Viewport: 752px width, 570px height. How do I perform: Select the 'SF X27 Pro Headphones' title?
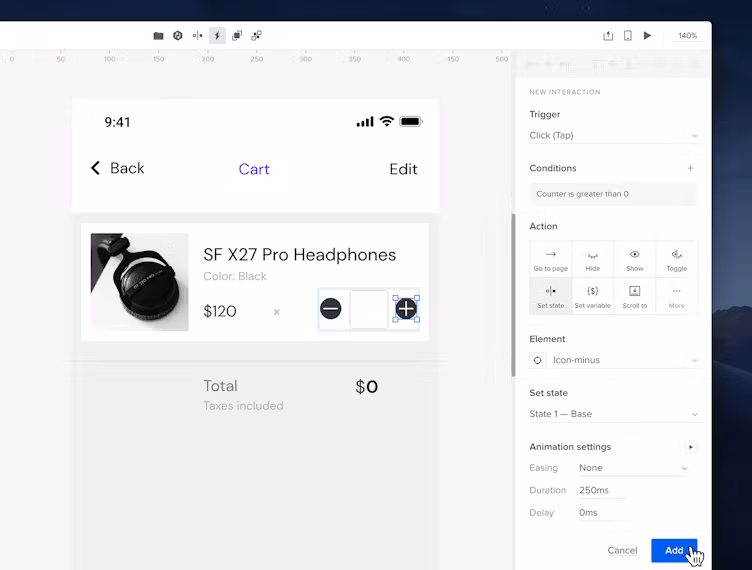point(300,255)
